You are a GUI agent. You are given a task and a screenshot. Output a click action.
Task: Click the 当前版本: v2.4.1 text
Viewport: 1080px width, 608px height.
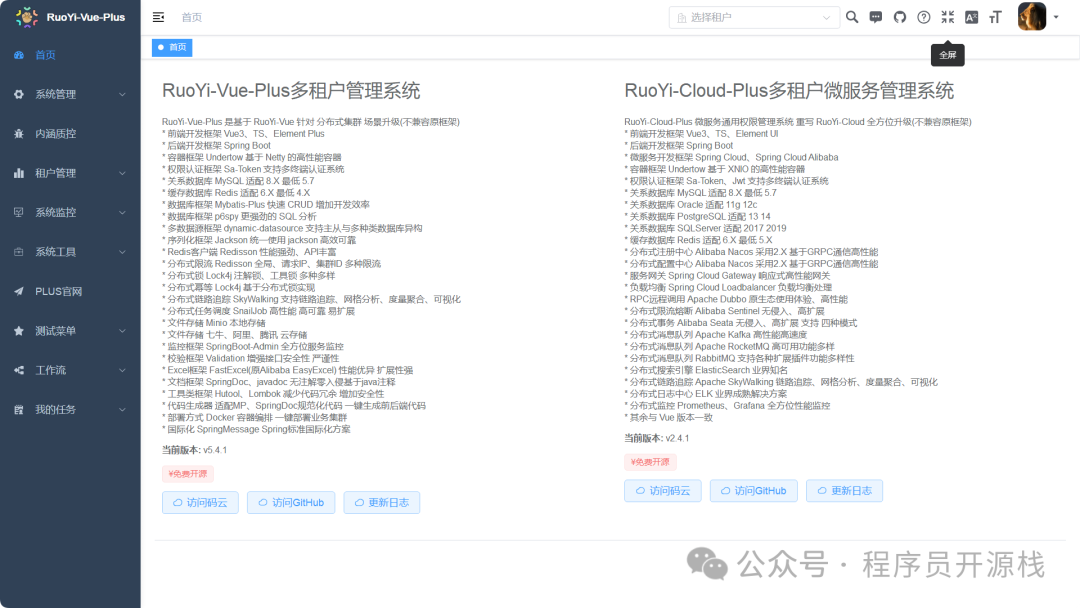coord(656,439)
